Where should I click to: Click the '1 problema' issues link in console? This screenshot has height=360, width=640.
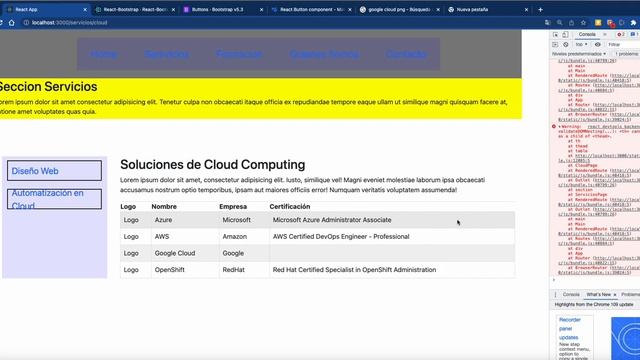[x=627, y=54]
